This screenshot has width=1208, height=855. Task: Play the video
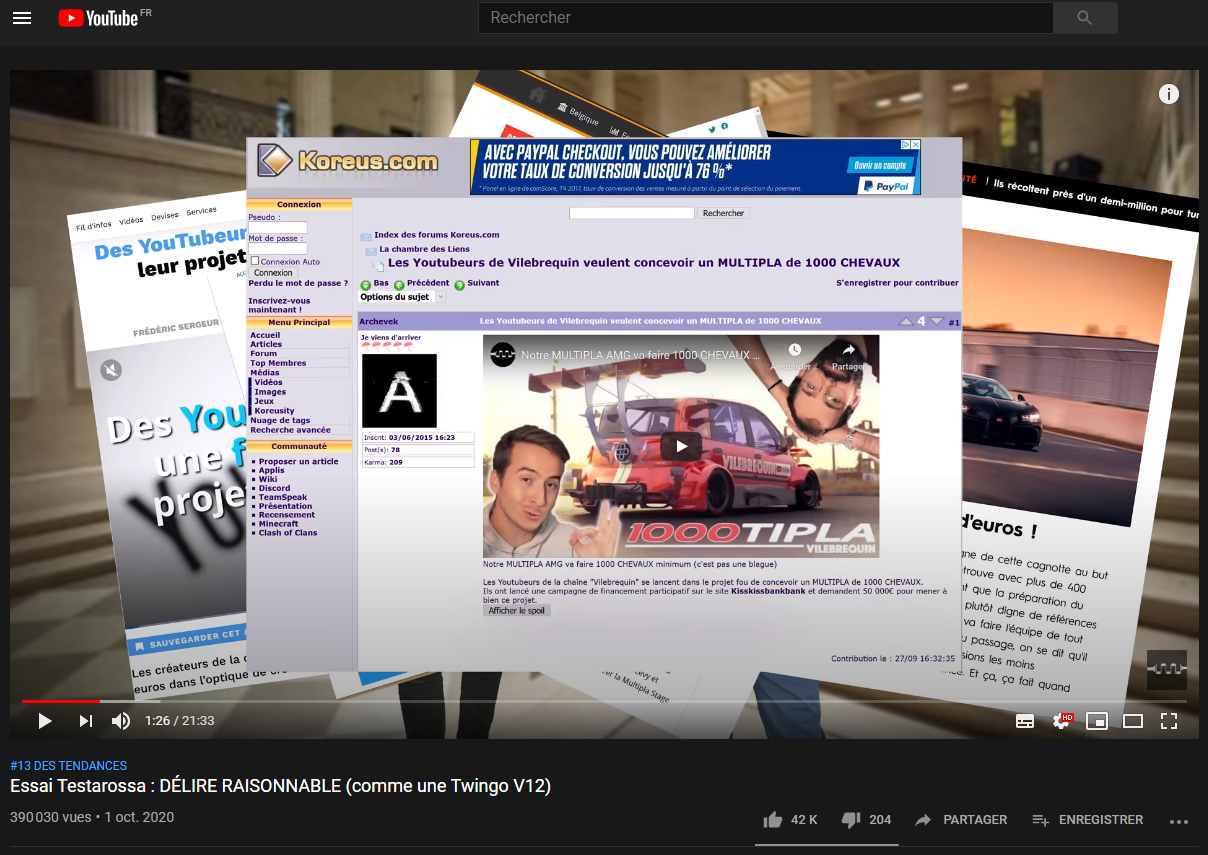[44, 720]
